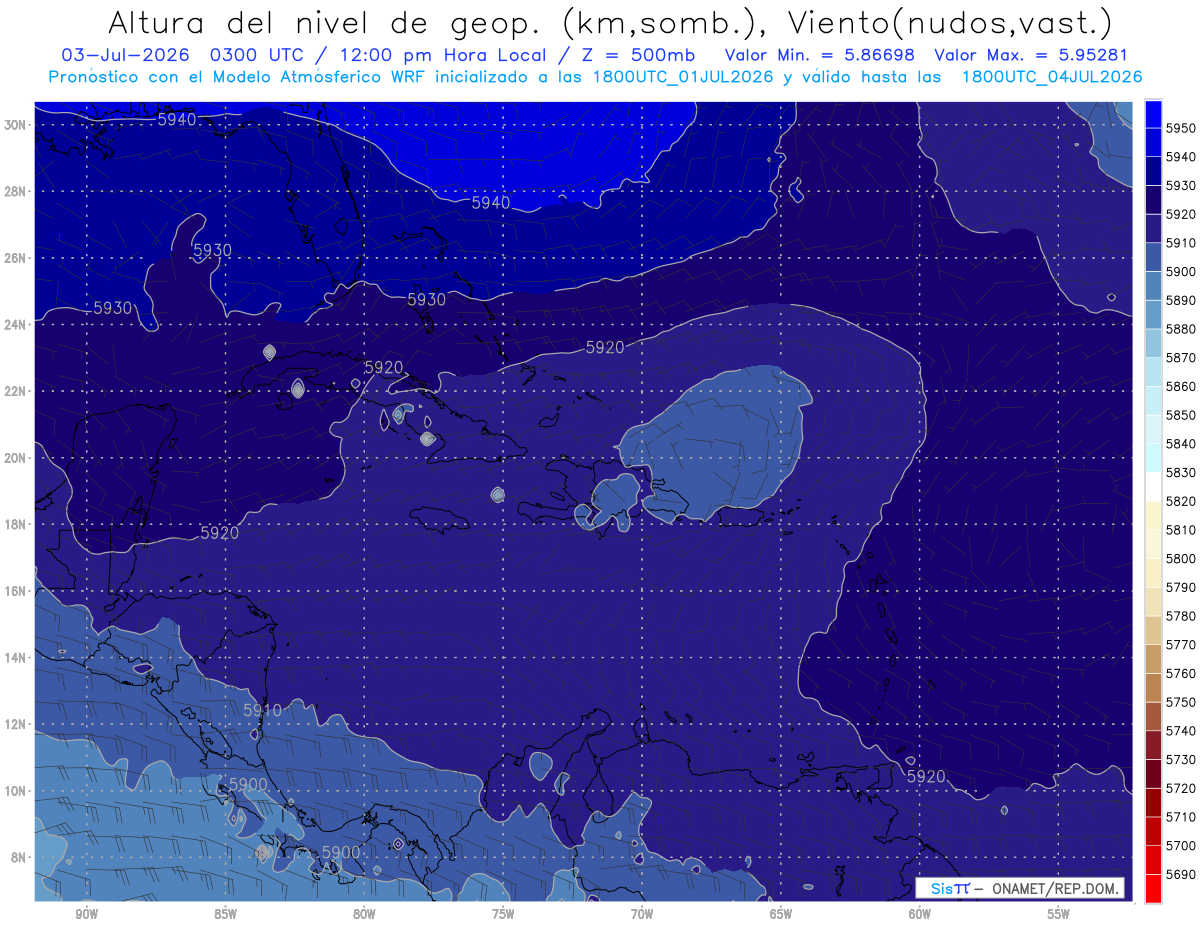Click the 28N latitude label
Viewport: 1200px width, 927px height.
click(15, 191)
